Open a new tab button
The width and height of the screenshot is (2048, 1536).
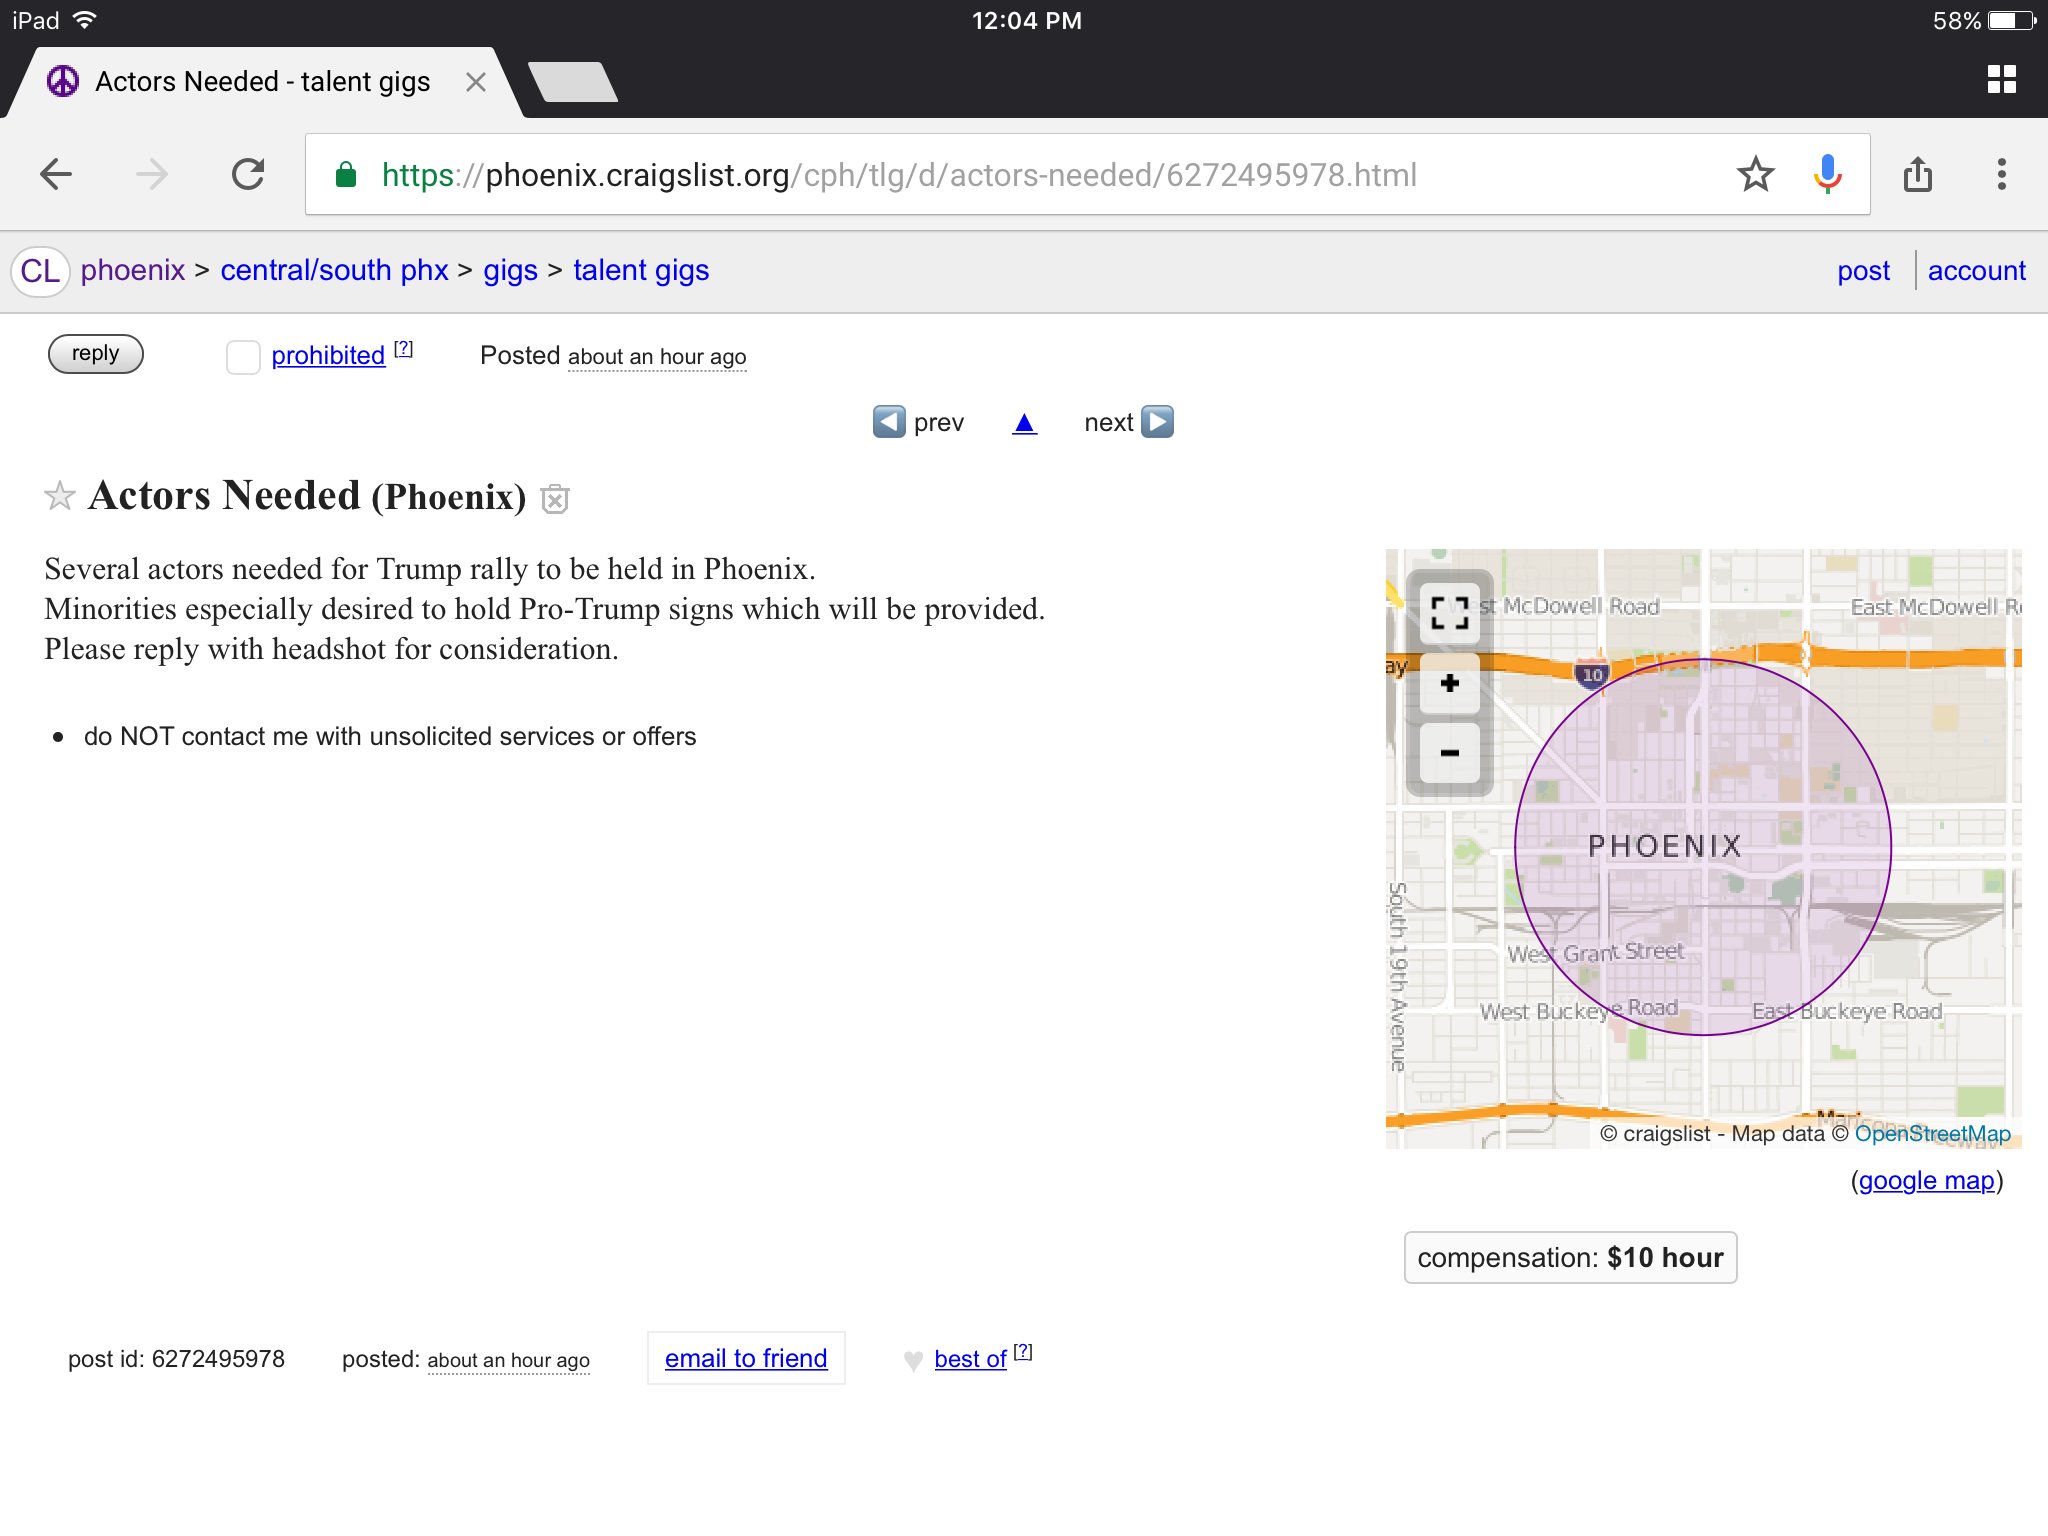pyautogui.click(x=573, y=82)
